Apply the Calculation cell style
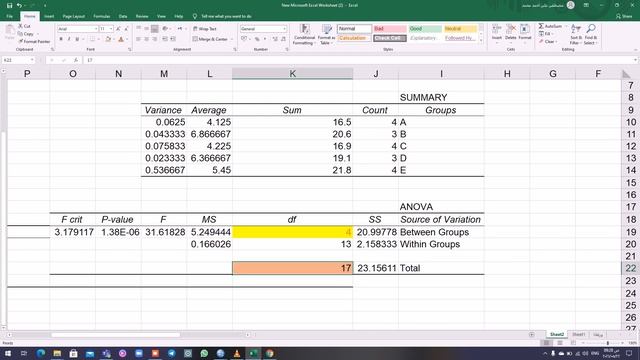The width and height of the screenshot is (640, 360). [354, 38]
